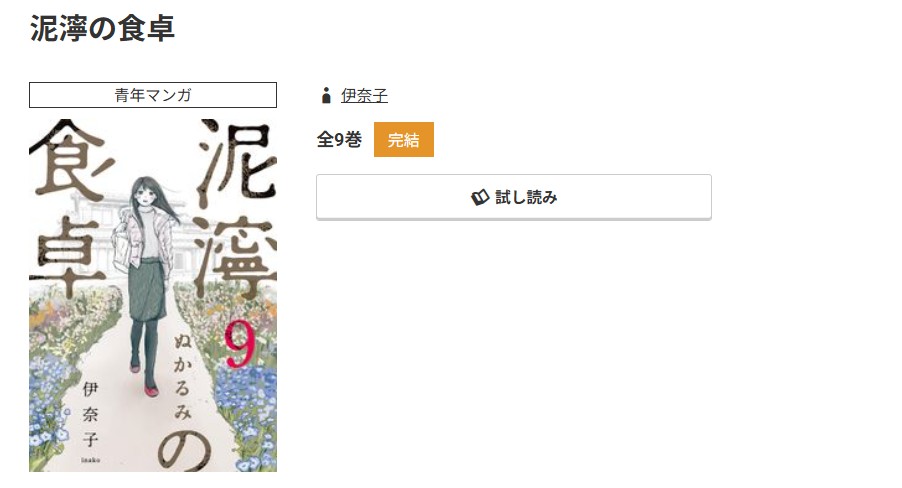902x488 pixels.
Task: Click the ぬかるみ reading text on the cover
Action: pos(183,377)
